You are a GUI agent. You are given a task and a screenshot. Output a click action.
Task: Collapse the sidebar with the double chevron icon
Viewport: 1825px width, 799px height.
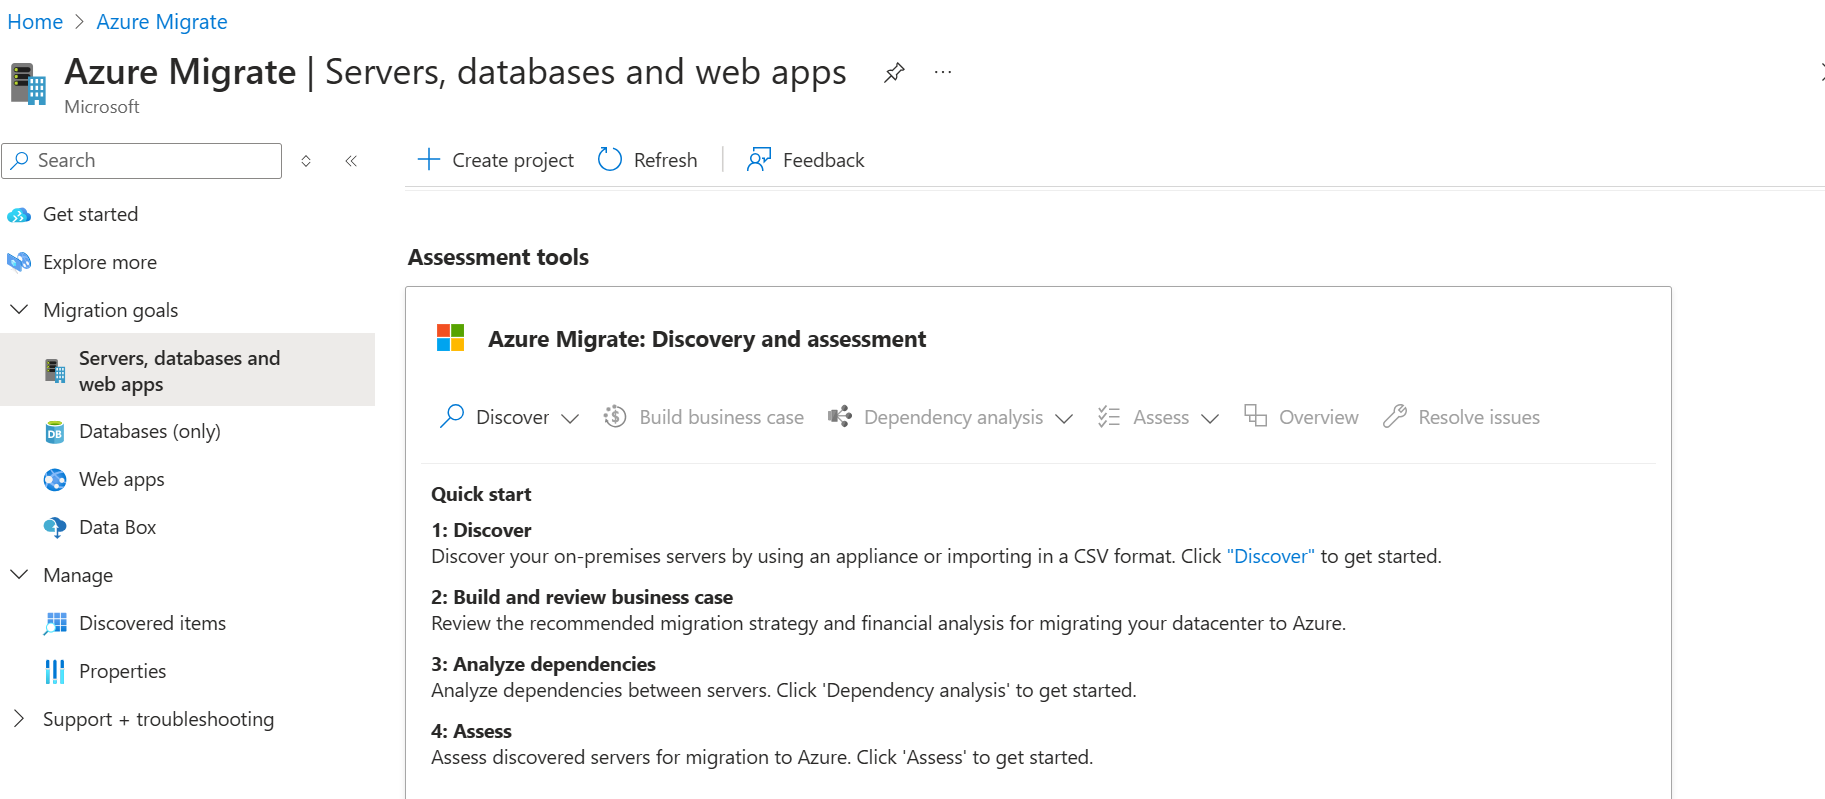(x=351, y=161)
